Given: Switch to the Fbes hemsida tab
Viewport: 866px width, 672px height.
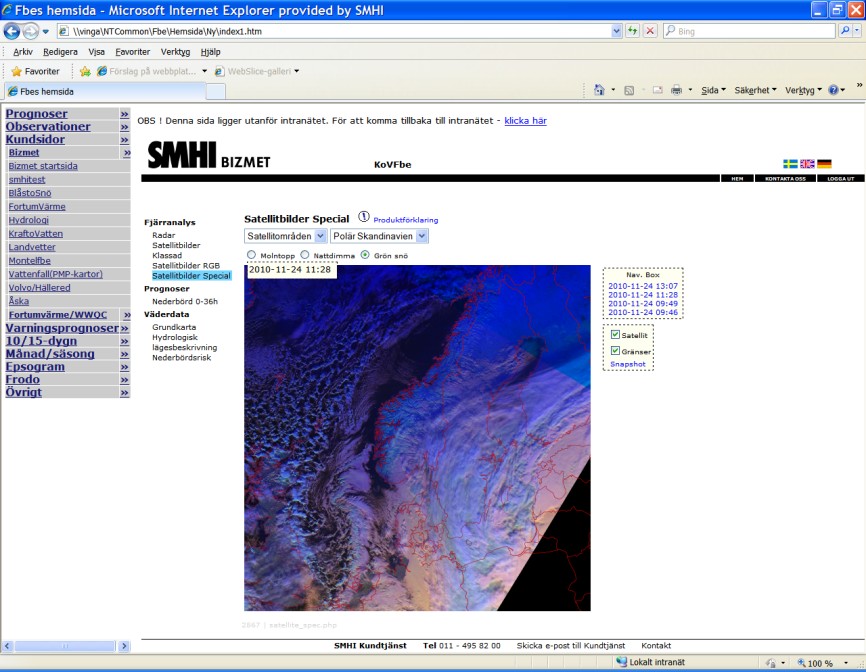Looking at the screenshot, I should pos(105,92).
